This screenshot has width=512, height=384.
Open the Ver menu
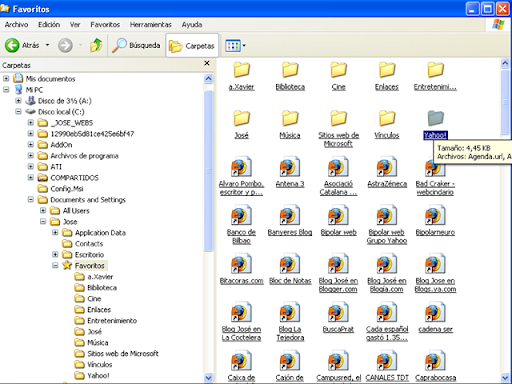coord(75,25)
